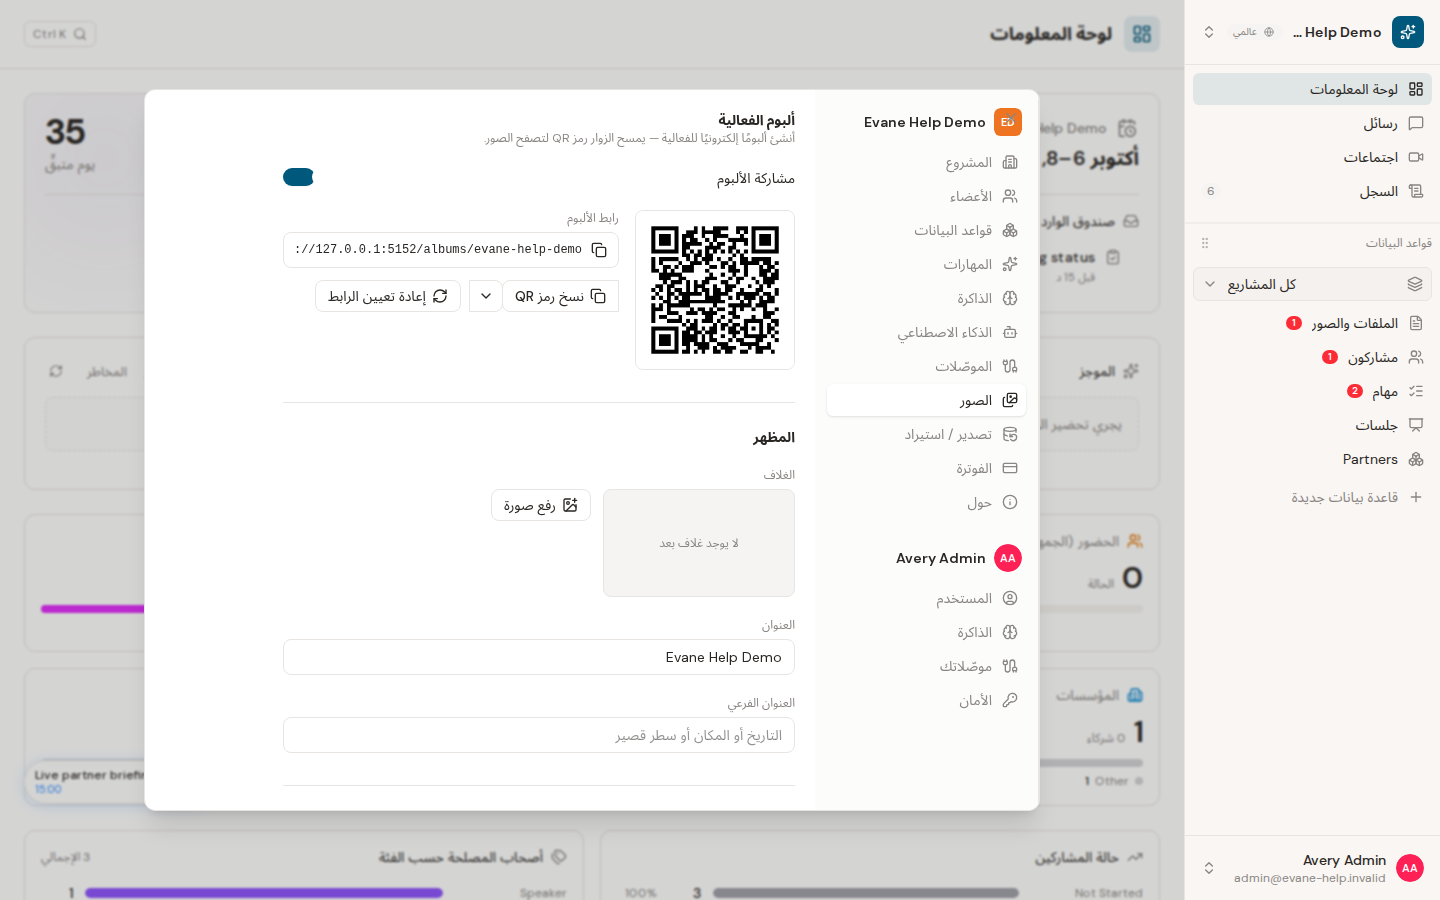Click المستخدم user icon

pyautogui.click(x=1010, y=598)
